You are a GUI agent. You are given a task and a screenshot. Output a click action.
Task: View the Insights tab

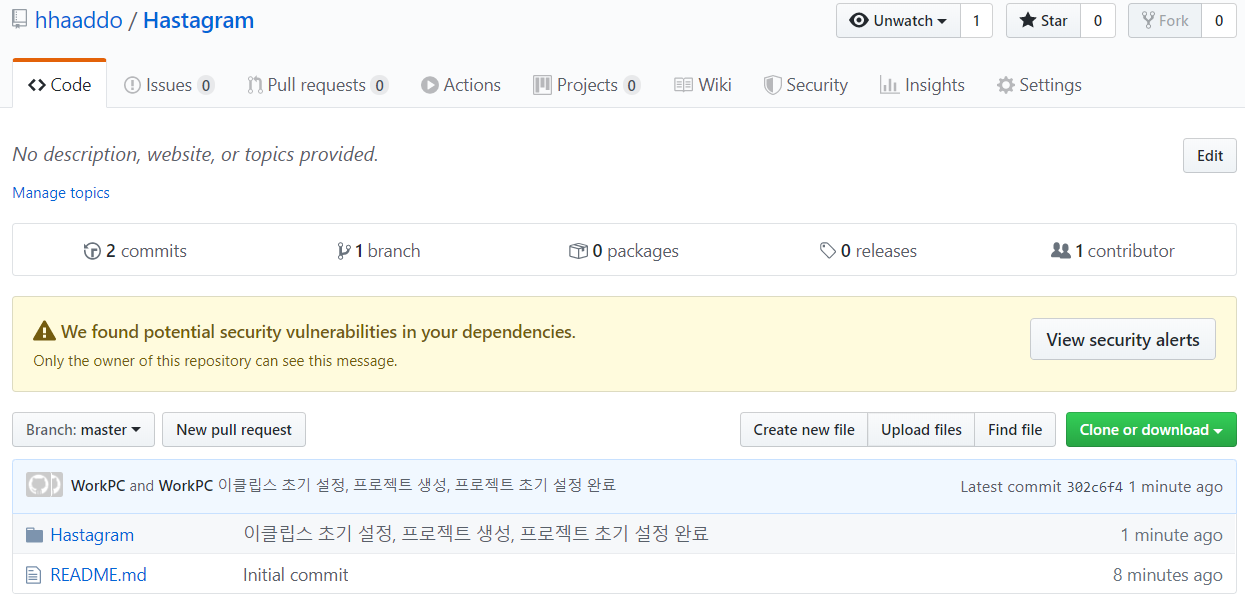point(922,85)
